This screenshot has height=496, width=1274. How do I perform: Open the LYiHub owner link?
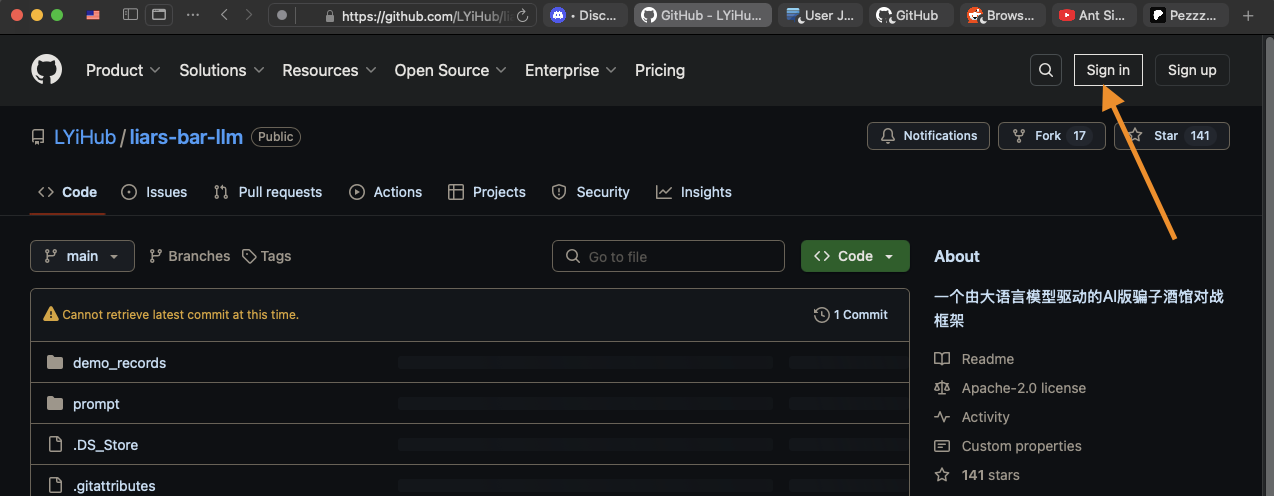85,137
